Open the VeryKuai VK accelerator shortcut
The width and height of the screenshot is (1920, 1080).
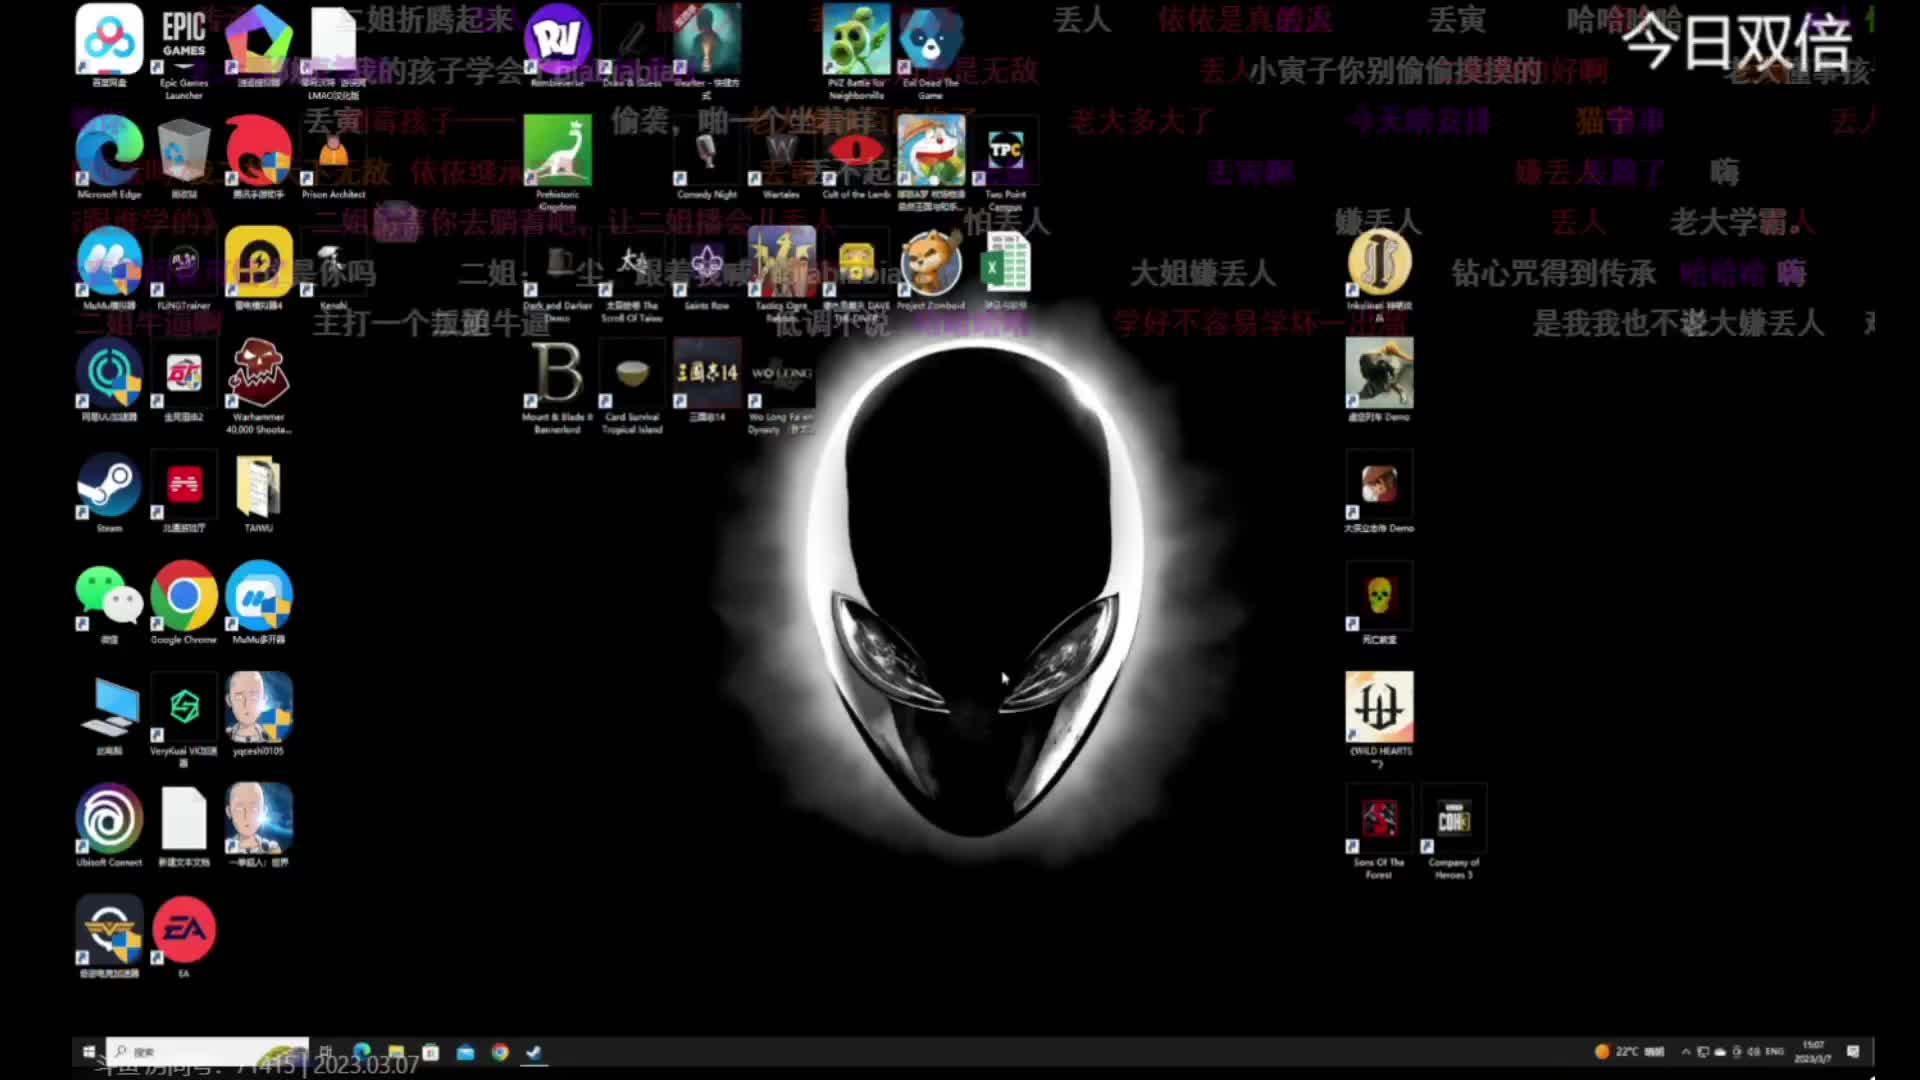click(x=184, y=718)
